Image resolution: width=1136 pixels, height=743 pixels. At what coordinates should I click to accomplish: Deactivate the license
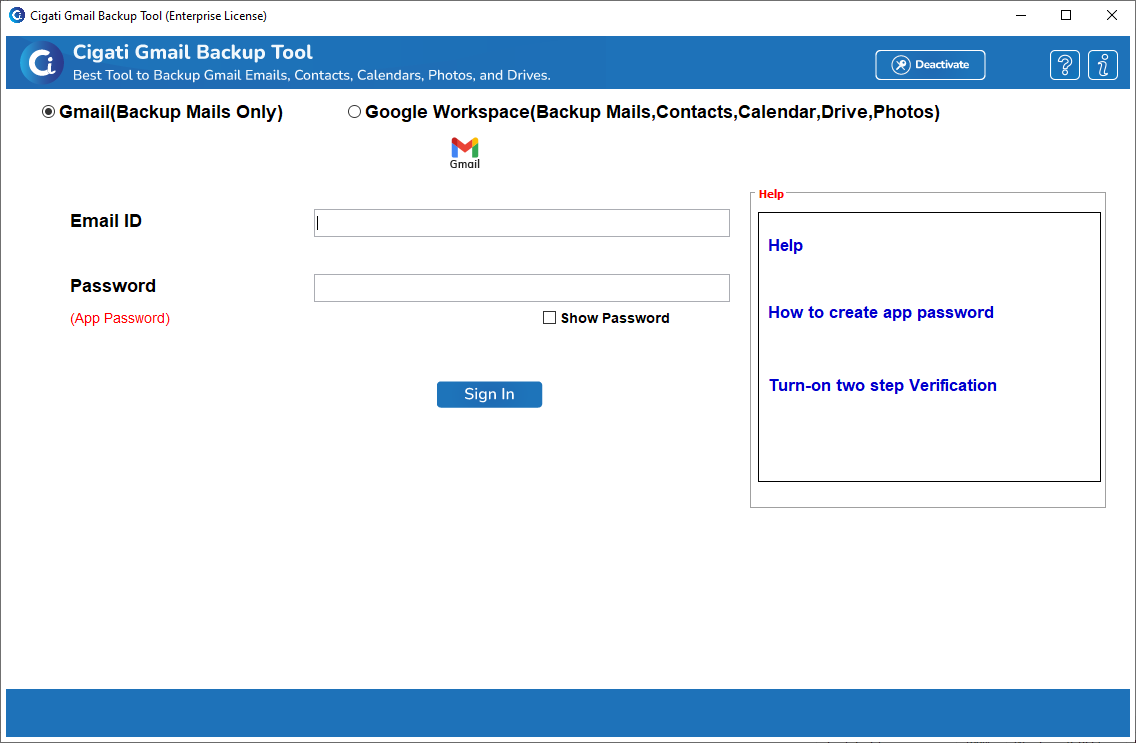coord(930,64)
